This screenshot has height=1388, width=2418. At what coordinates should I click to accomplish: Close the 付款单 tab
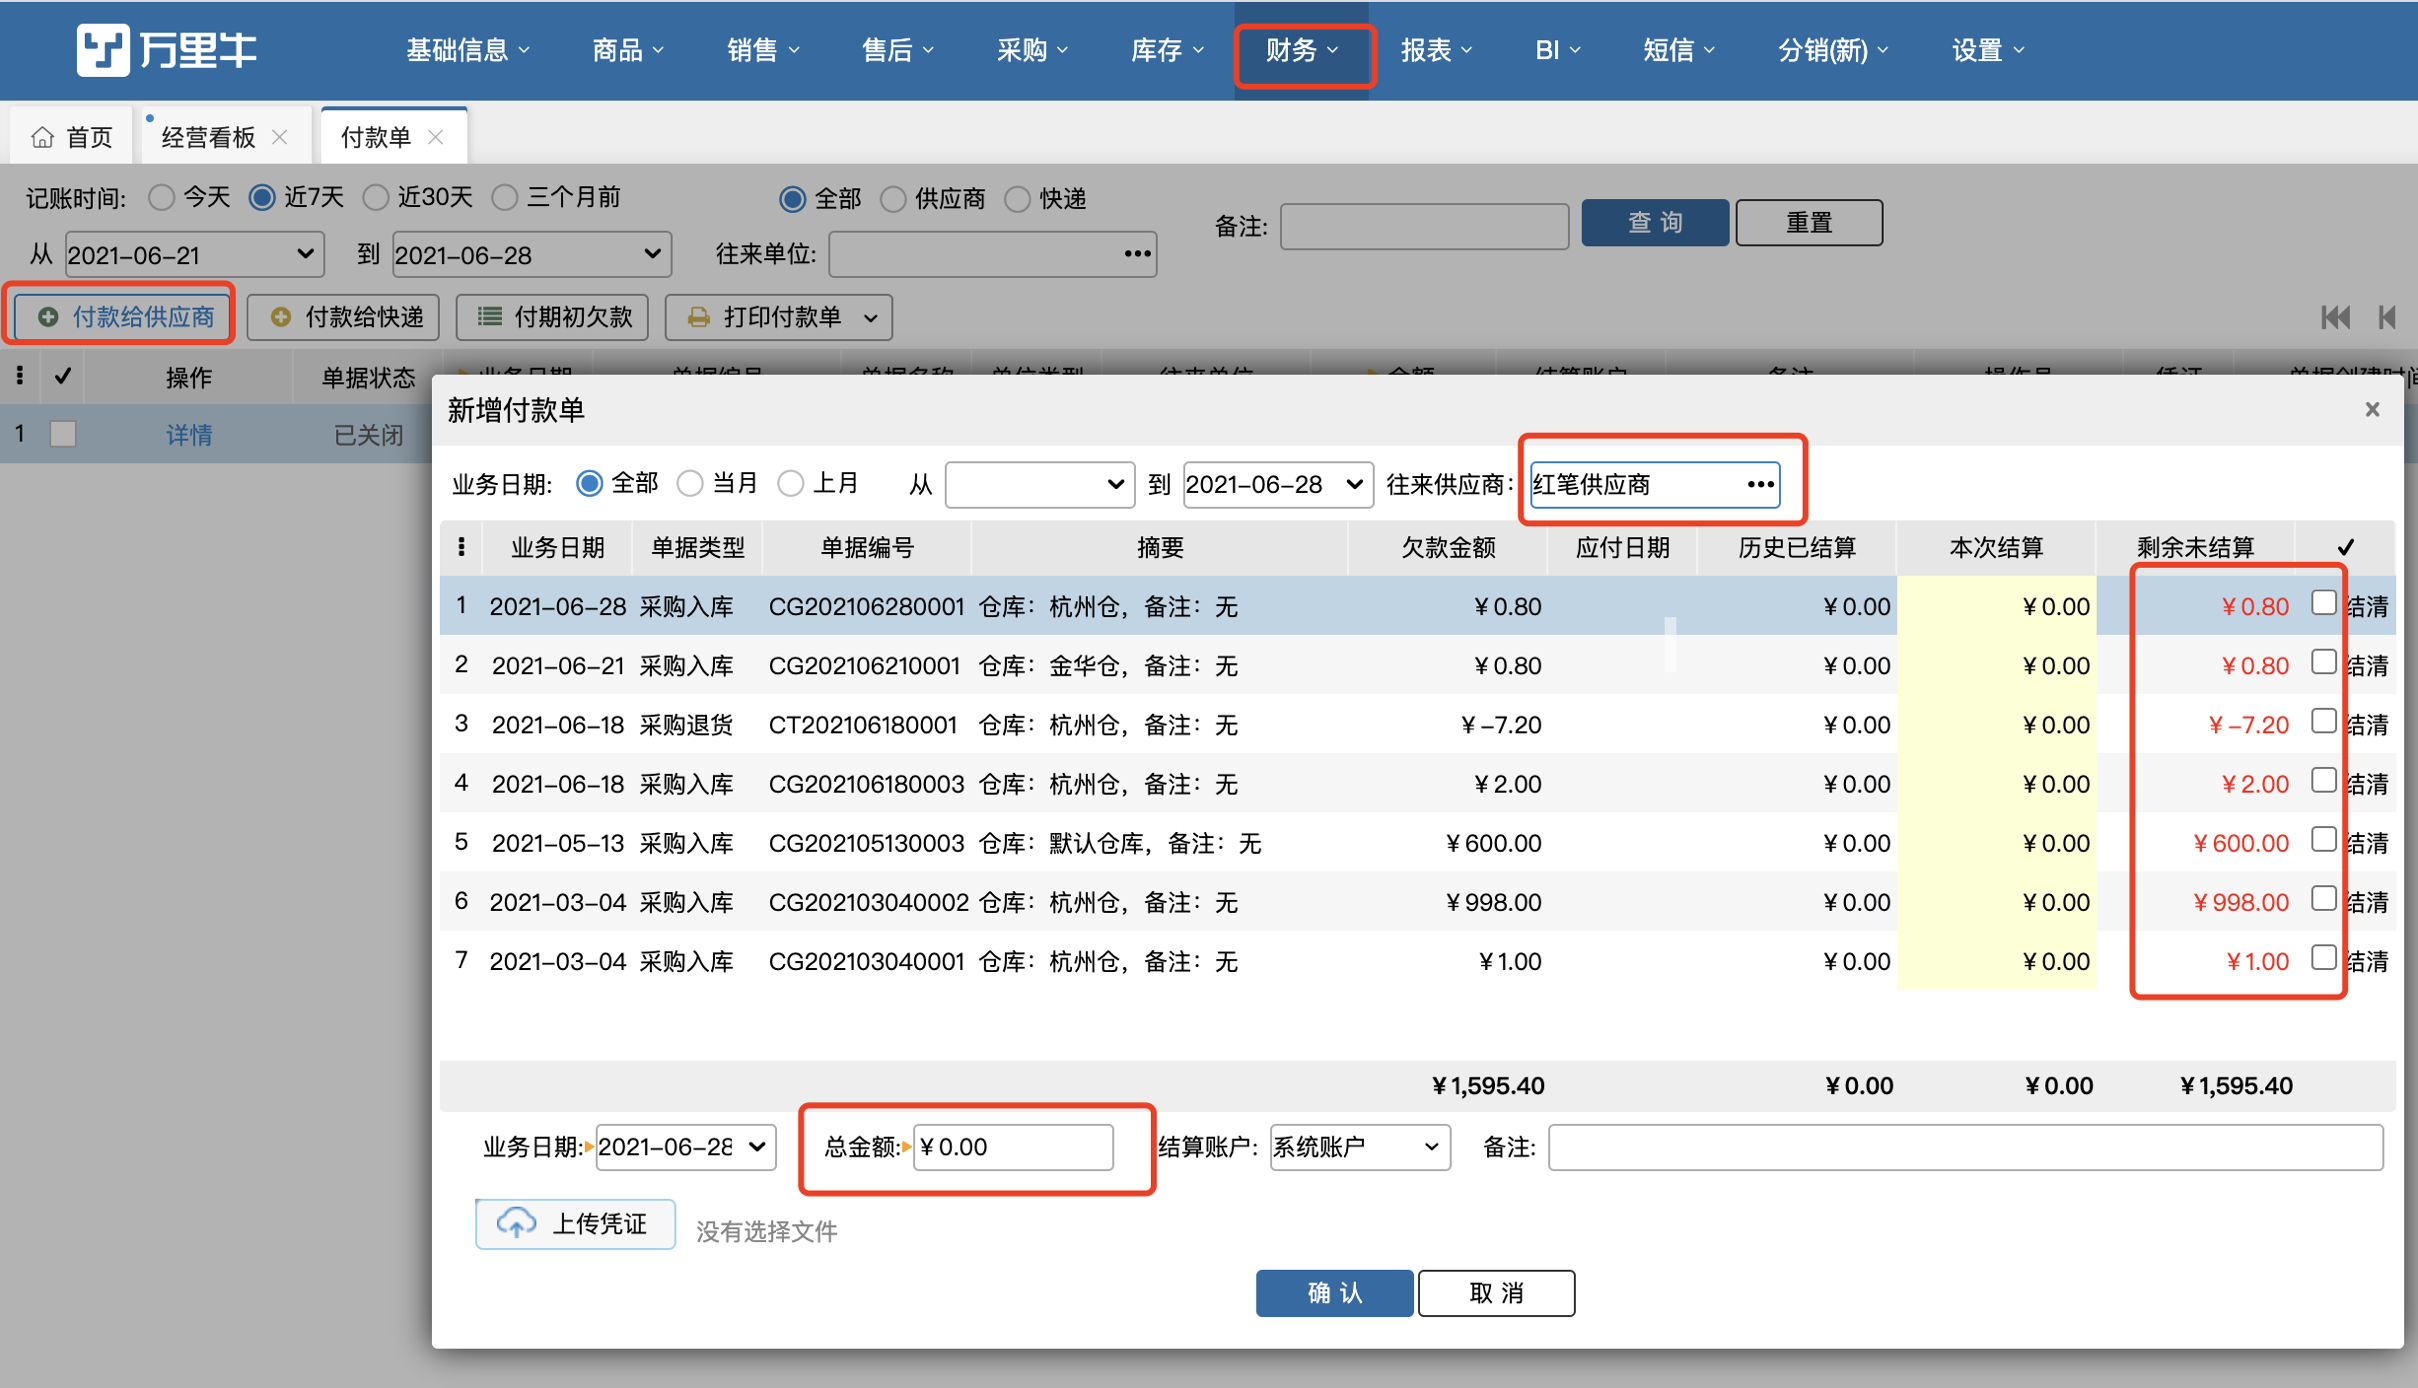[x=436, y=137]
